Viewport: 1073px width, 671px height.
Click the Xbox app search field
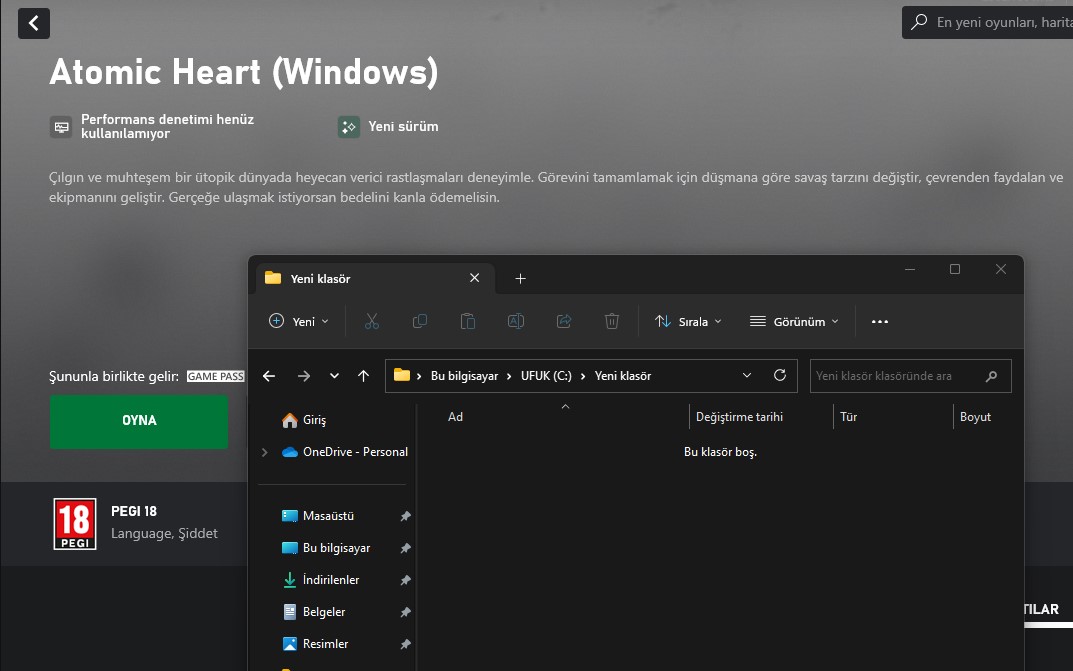(987, 22)
